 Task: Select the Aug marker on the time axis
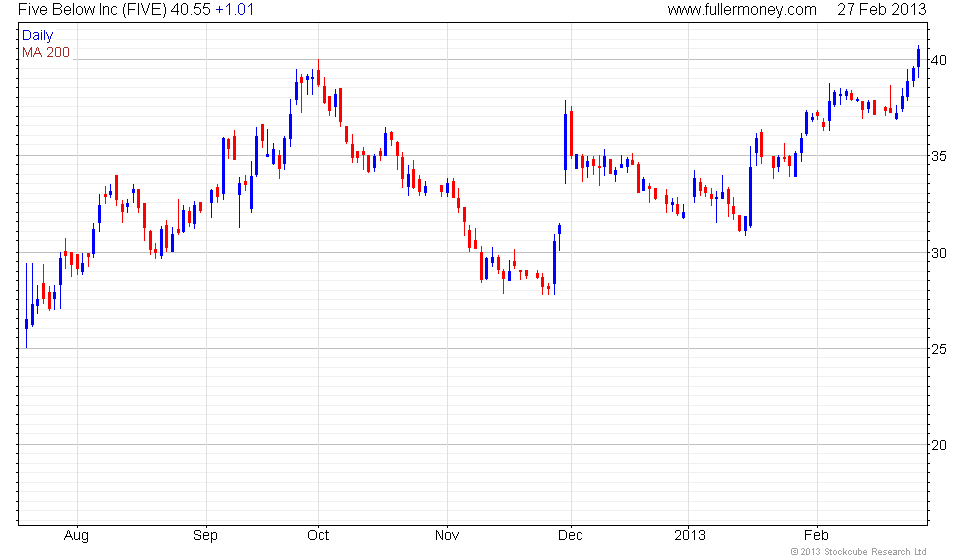77,535
